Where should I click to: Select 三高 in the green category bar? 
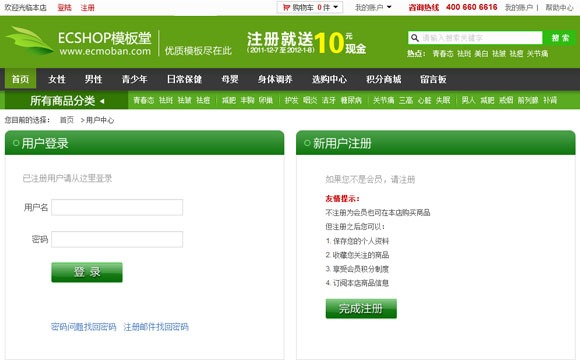pyautogui.click(x=406, y=100)
